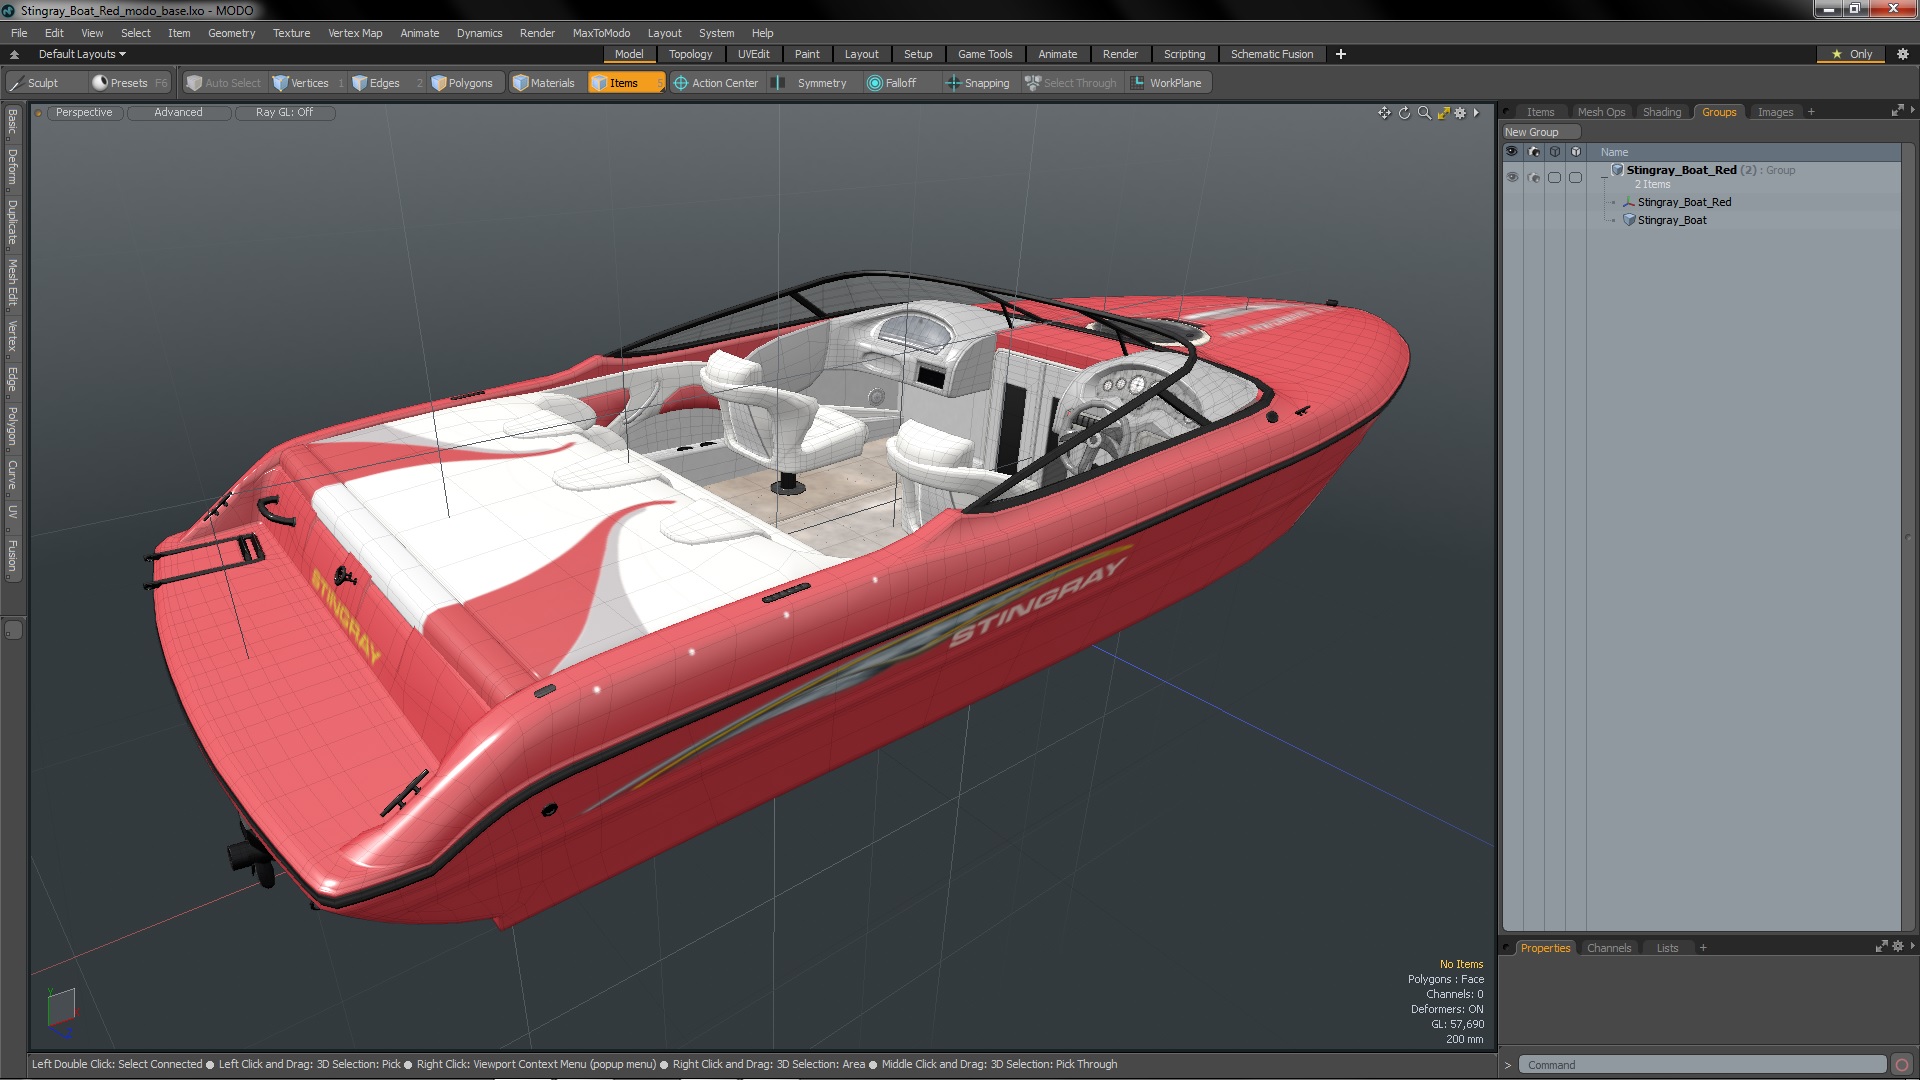Toggle visibility eye for Stingray_Boat_Red group

(x=1512, y=177)
